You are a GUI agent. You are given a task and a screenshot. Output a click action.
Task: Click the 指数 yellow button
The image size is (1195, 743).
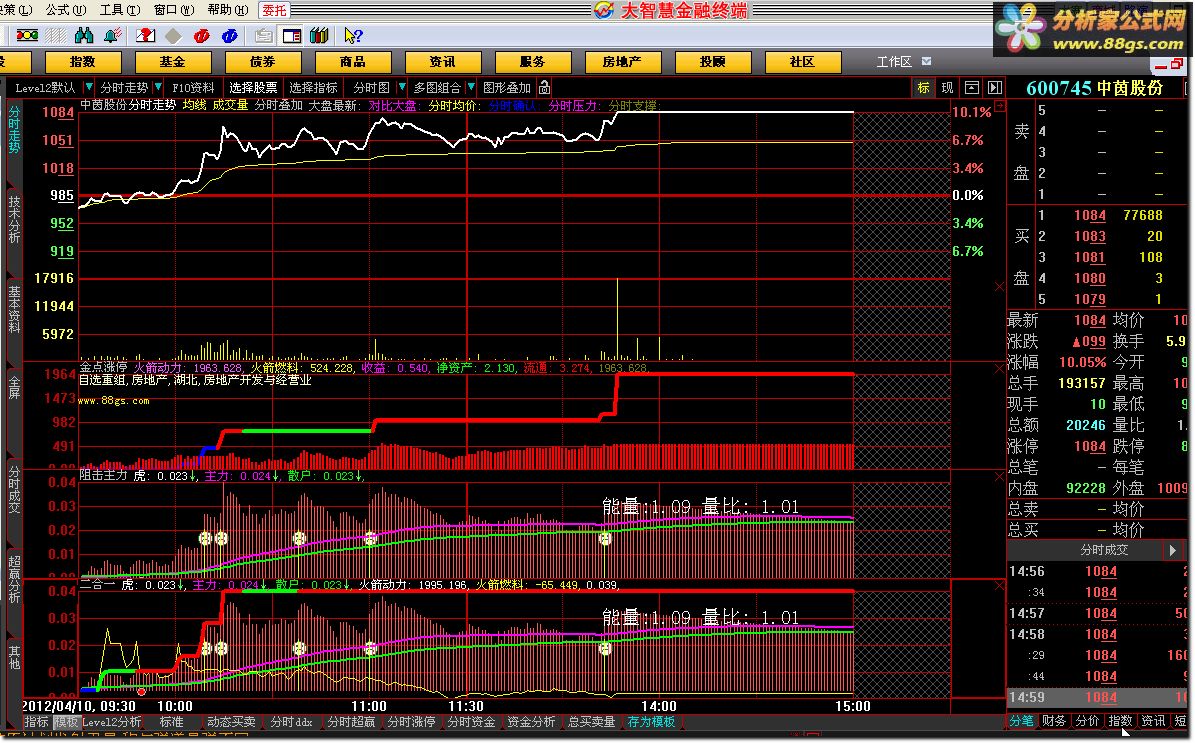coord(83,62)
